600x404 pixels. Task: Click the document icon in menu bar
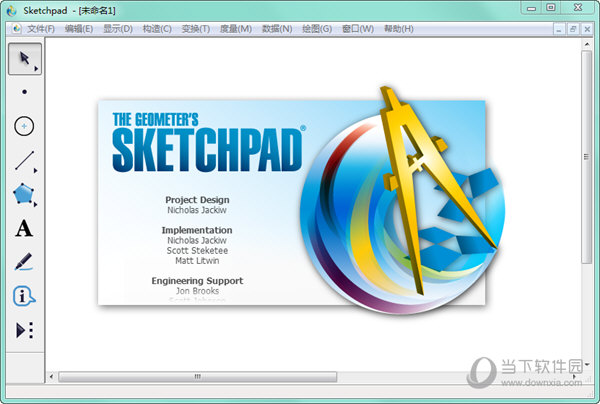pyautogui.click(x=16, y=29)
